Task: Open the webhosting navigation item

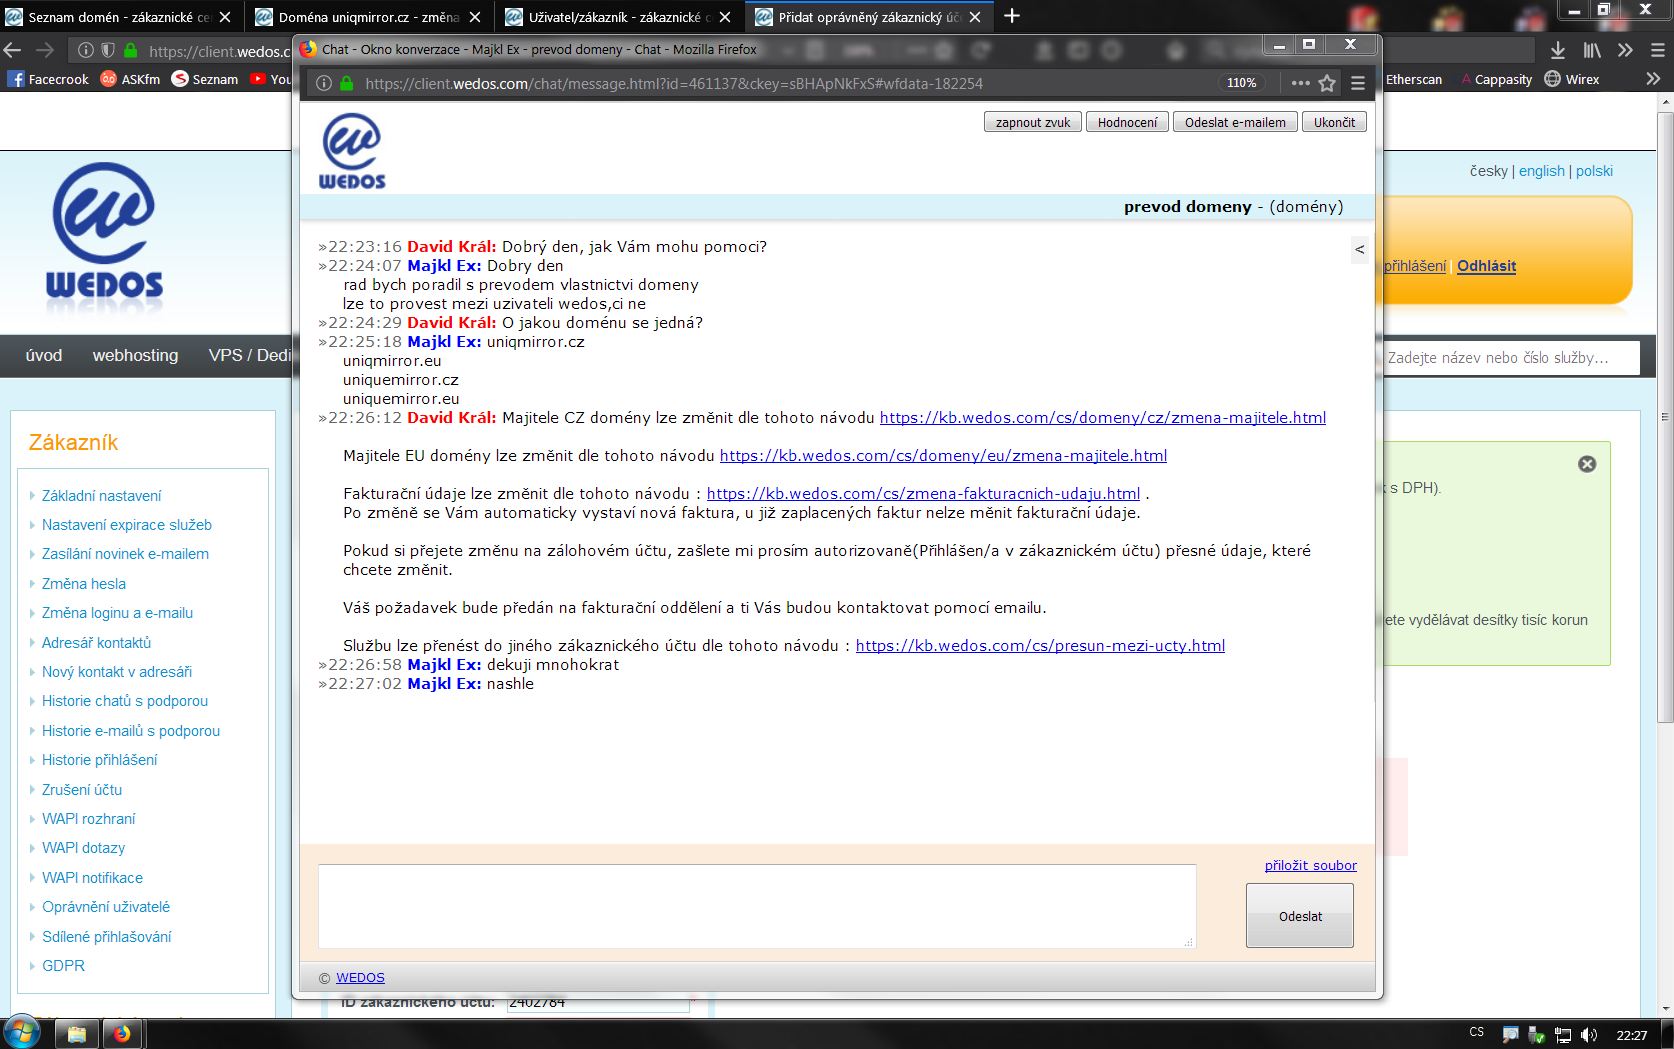Action: pyautogui.click(x=135, y=355)
